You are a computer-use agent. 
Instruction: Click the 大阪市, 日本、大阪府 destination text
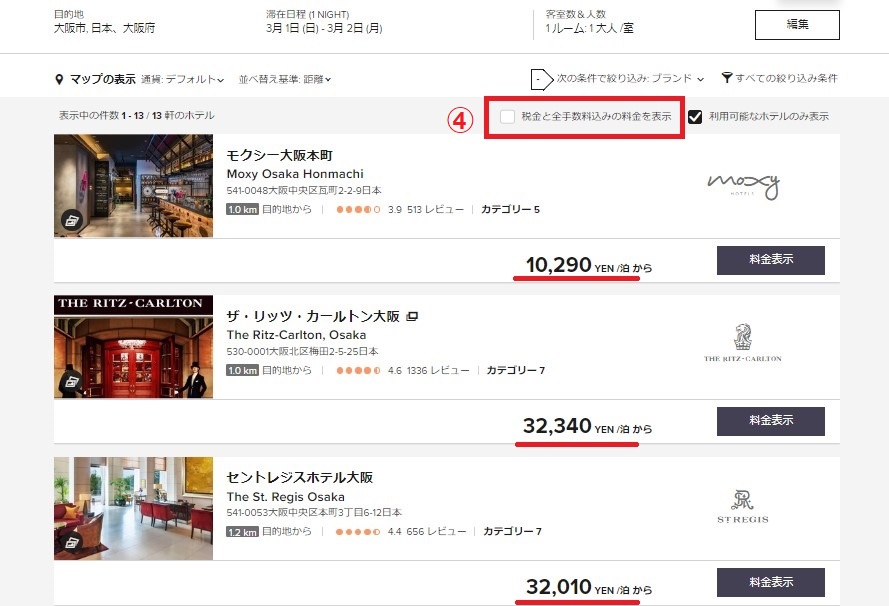pyautogui.click(x=104, y=28)
